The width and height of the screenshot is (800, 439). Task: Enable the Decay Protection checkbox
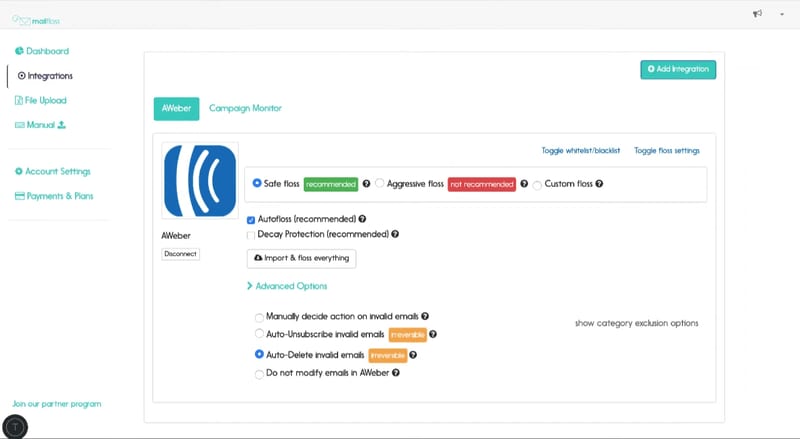(251, 235)
